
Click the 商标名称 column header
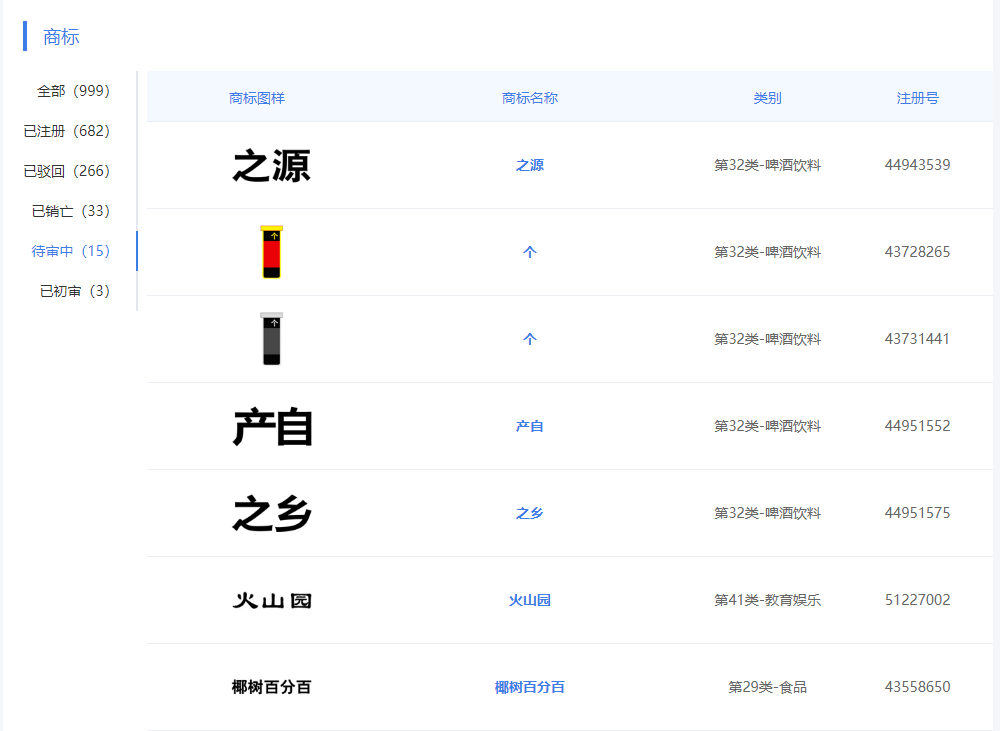[x=529, y=98]
